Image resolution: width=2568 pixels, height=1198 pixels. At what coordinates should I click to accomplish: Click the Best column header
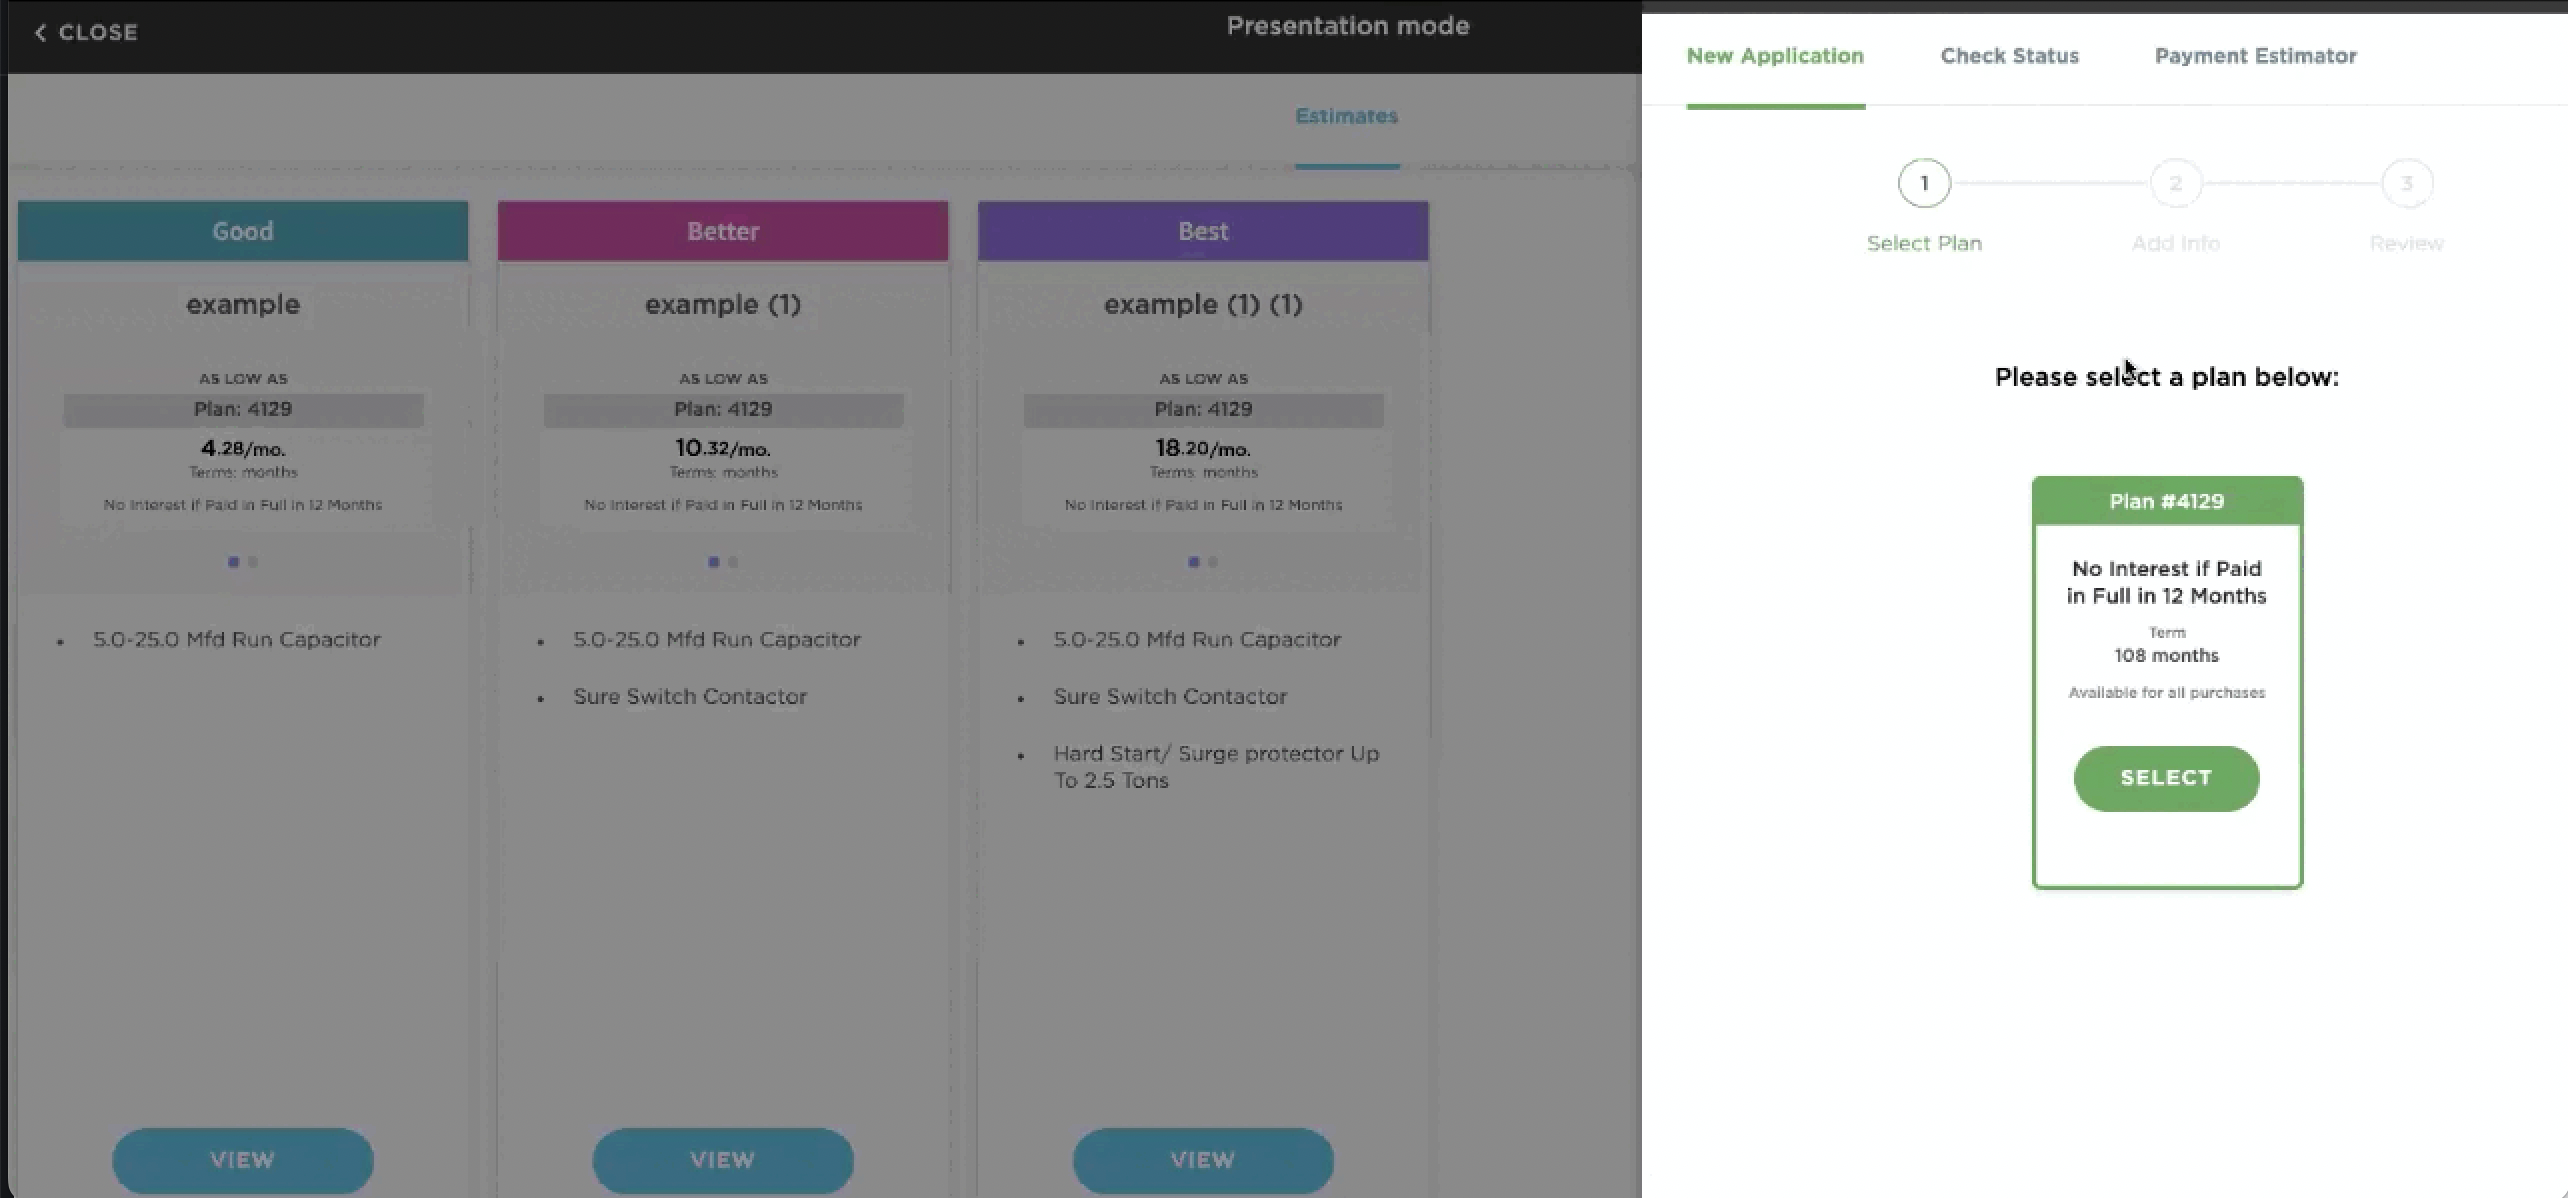(1203, 231)
